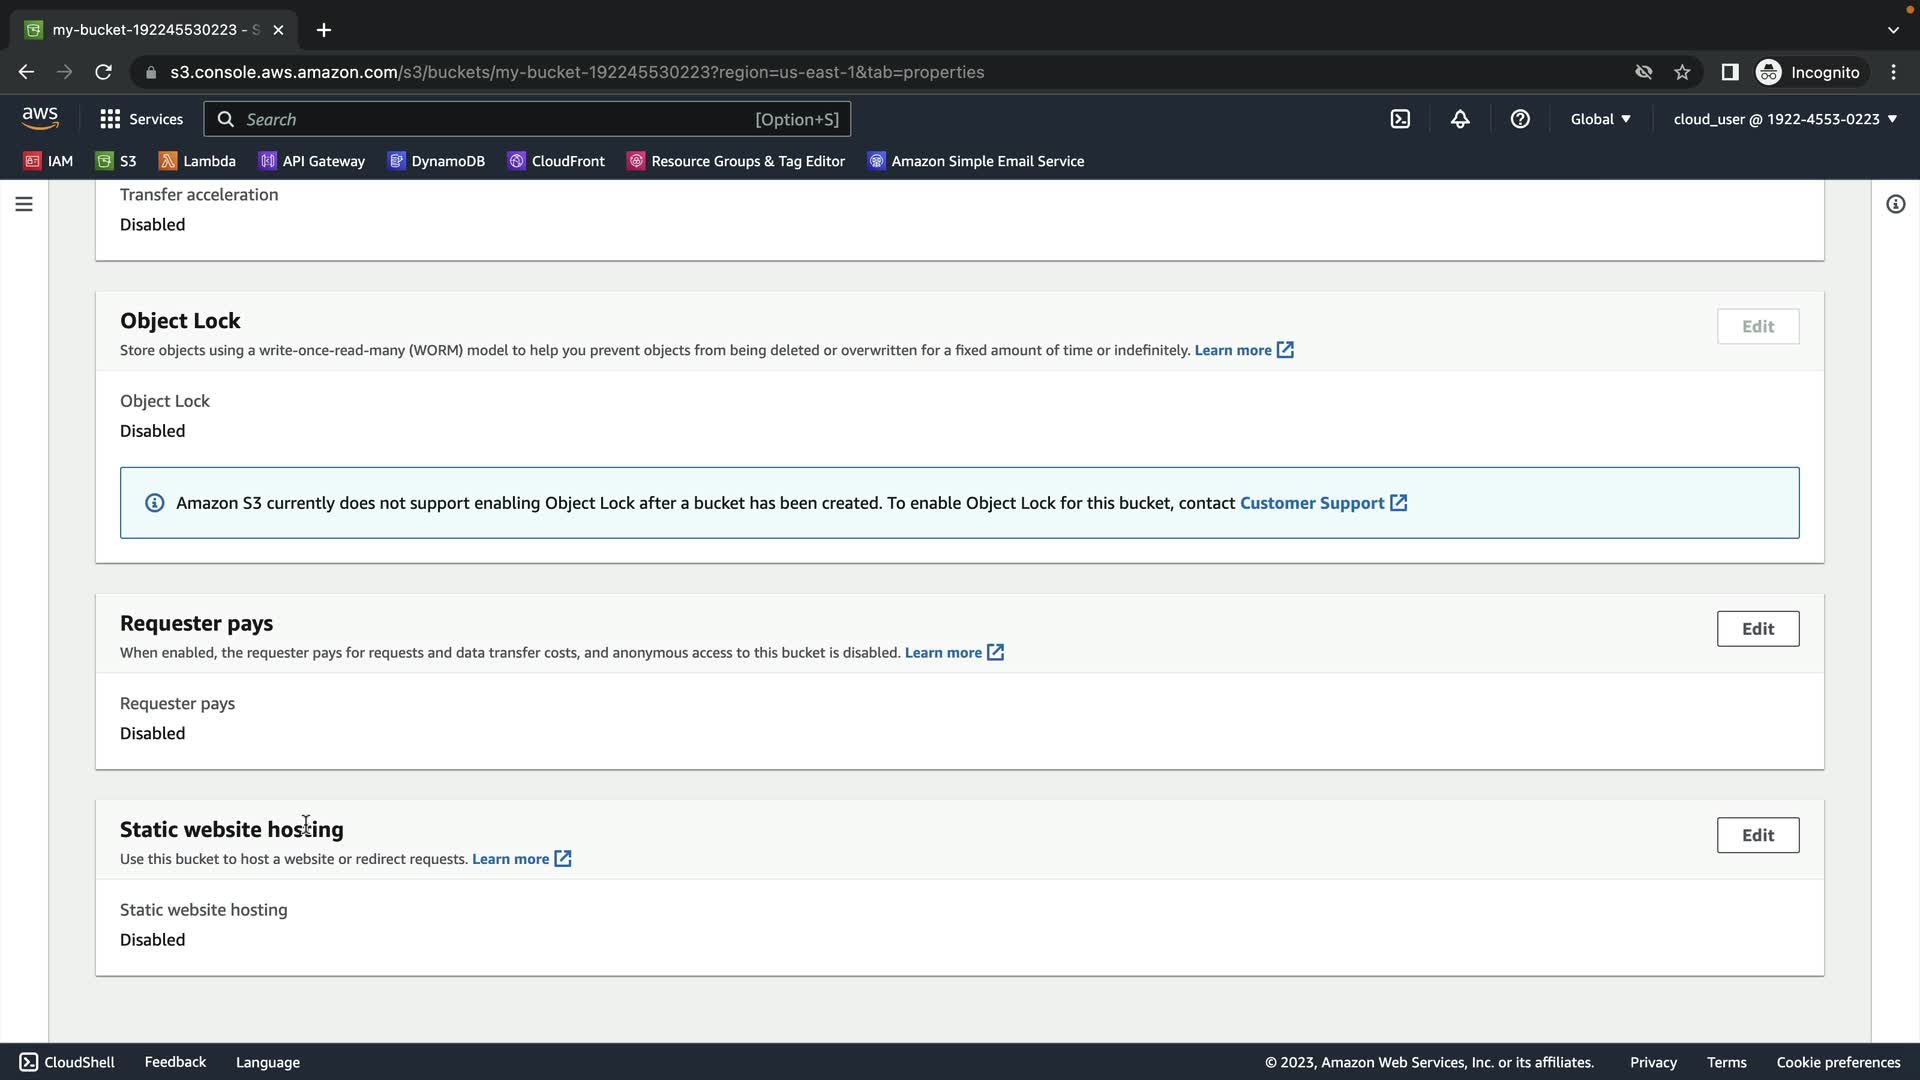Toggle the side navigation hamburger menu
1920x1080 pixels.
pos(24,204)
